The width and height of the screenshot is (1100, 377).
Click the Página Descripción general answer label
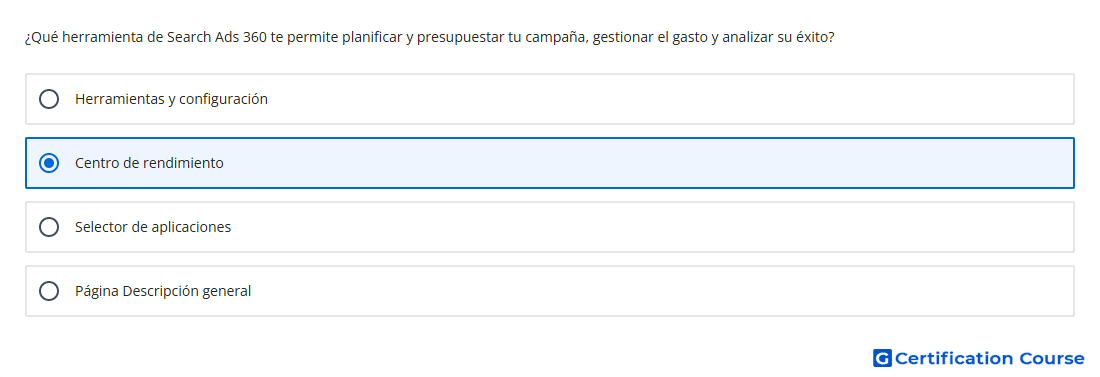163,291
